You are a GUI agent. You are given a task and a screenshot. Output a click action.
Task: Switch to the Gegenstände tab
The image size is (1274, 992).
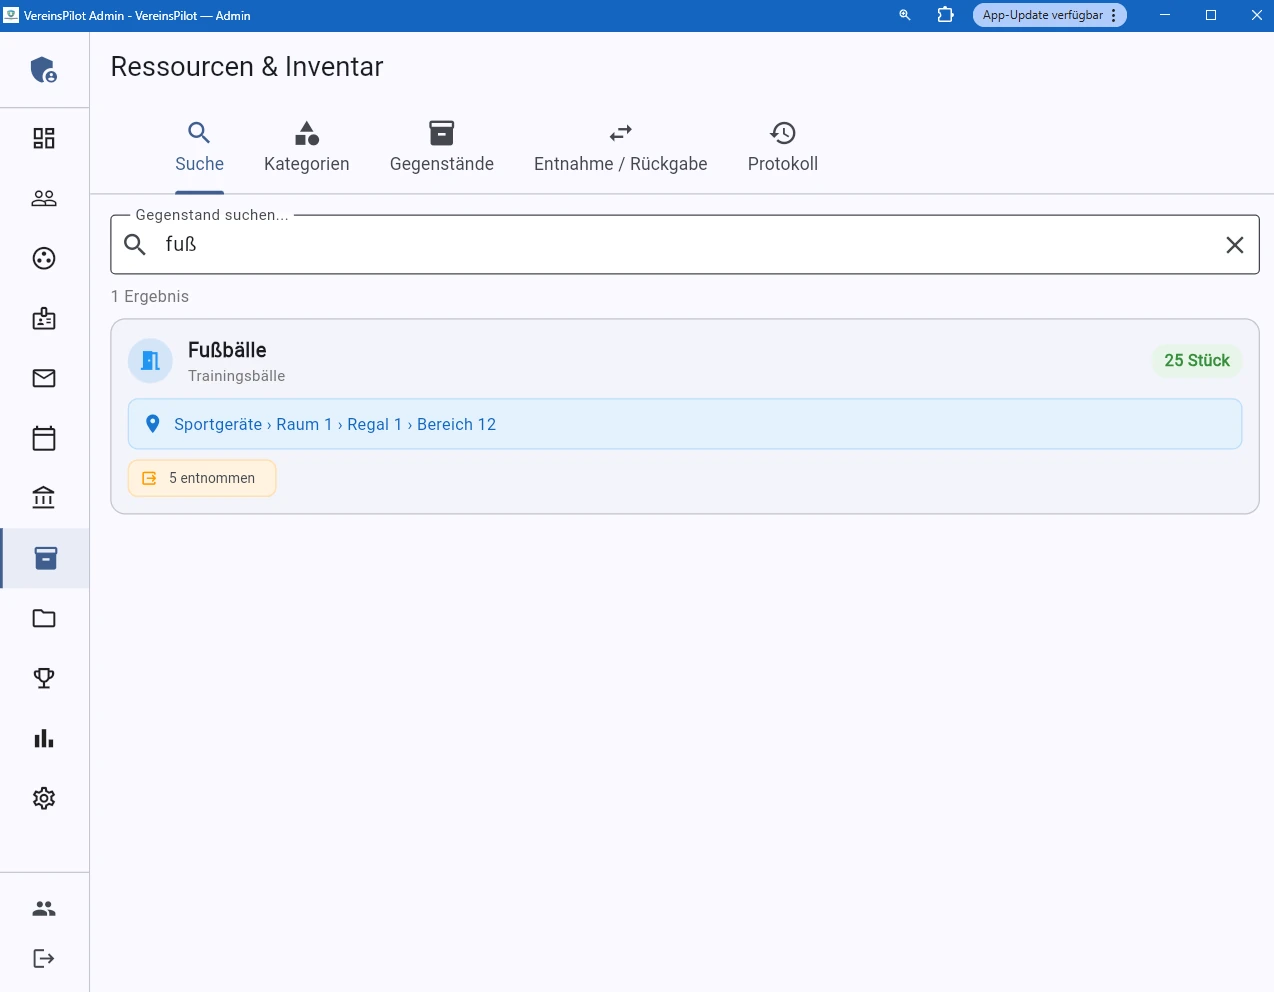pyautogui.click(x=441, y=148)
